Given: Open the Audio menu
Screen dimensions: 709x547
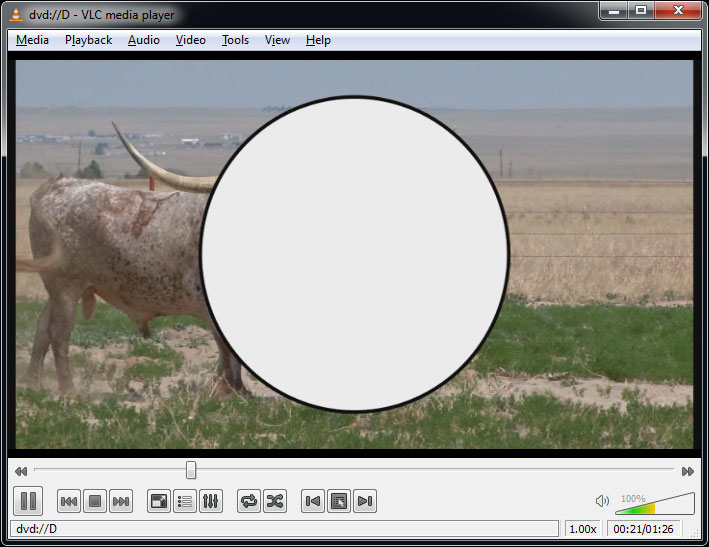Looking at the screenshot, I should pos(144,40).
